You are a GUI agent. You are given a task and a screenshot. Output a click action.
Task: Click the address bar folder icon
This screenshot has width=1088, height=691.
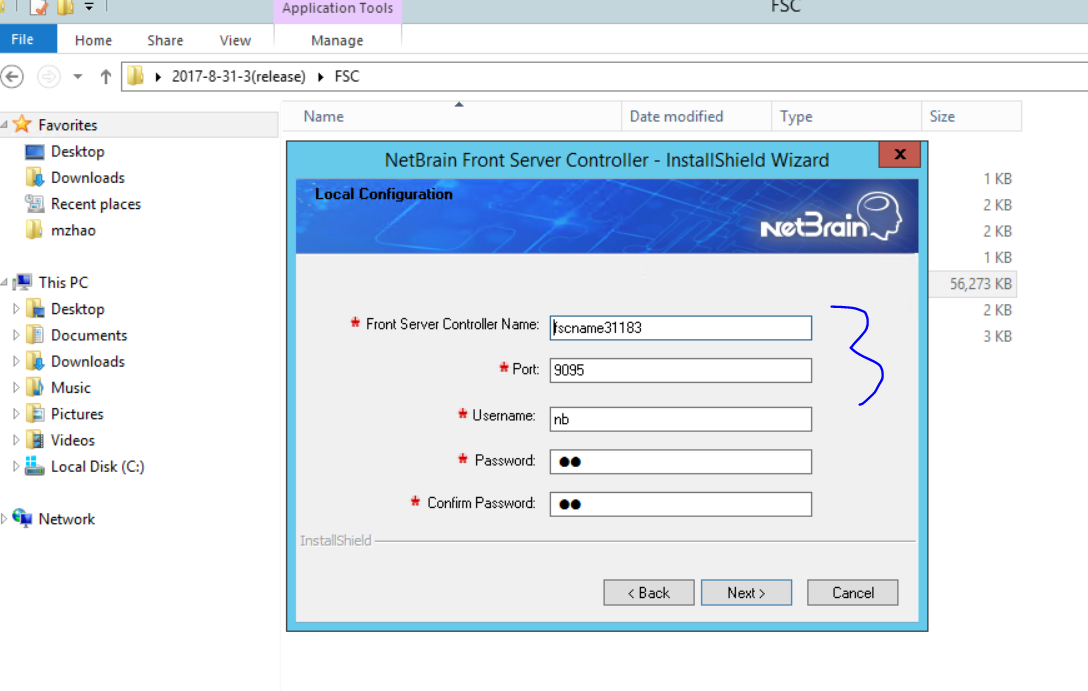click(x=136, y=76)
